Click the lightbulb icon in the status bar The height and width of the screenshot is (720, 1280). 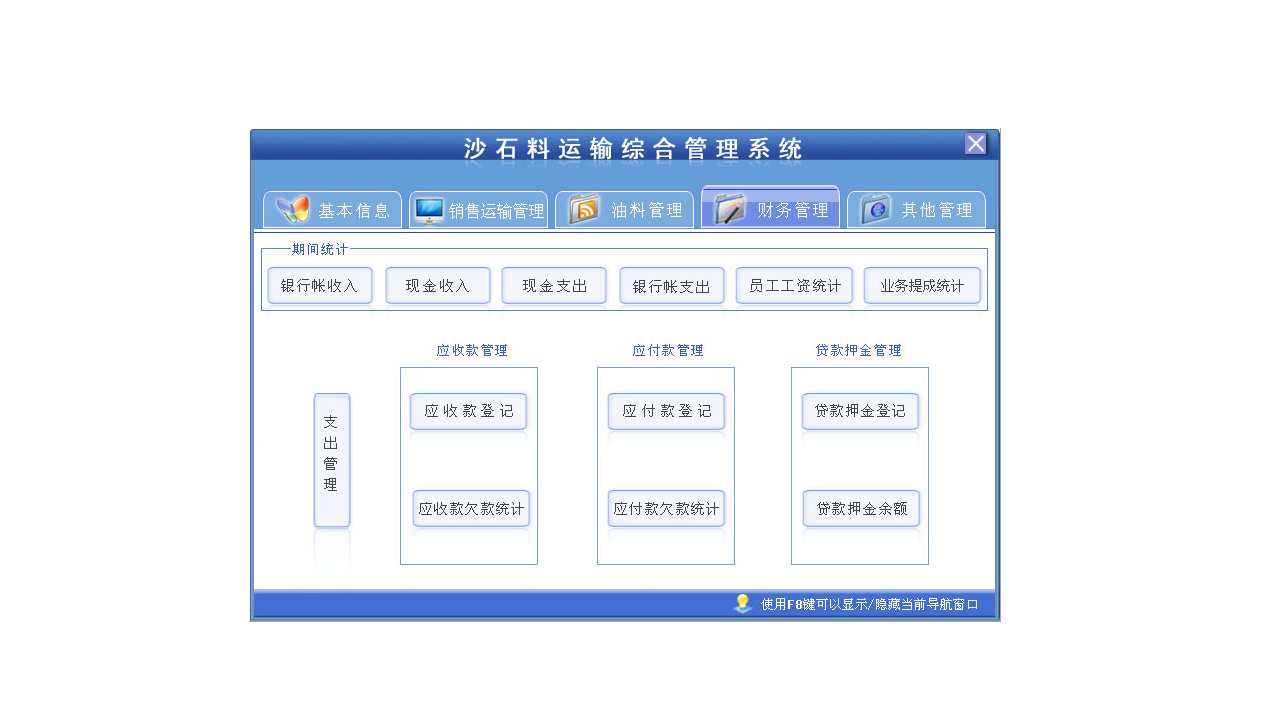pos(741,604)
